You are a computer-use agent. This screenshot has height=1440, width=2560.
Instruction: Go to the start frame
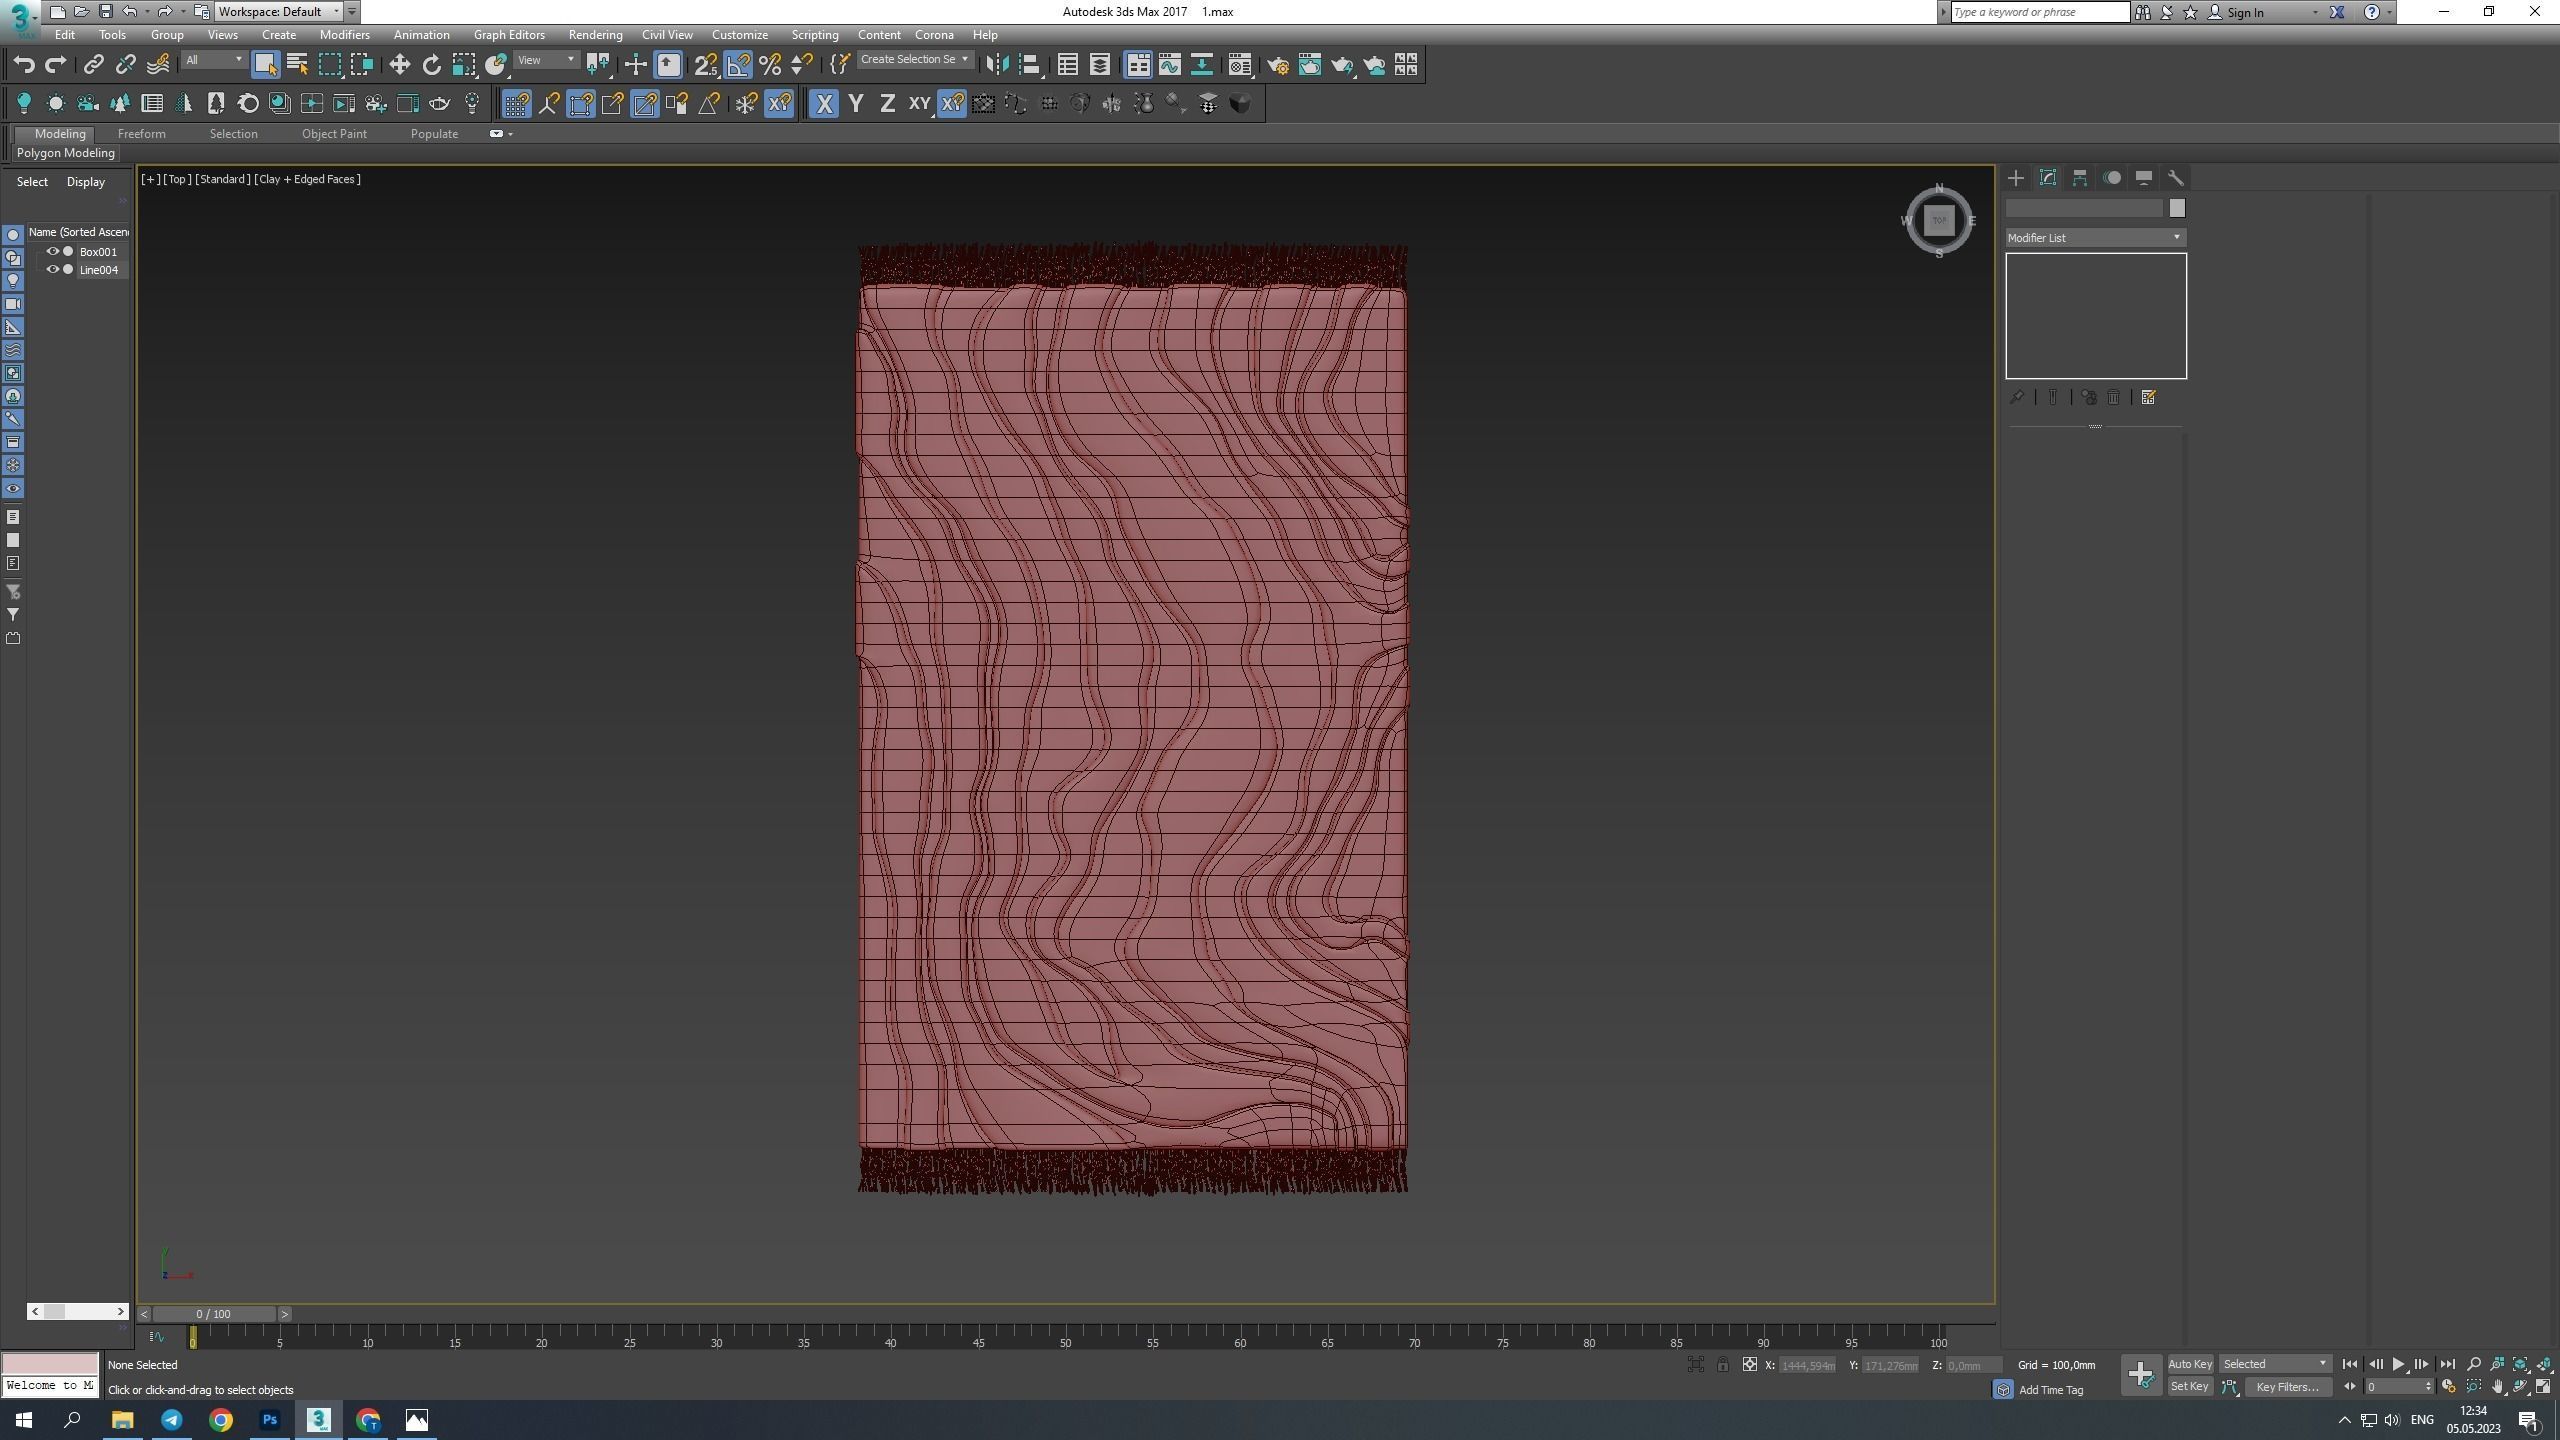tap(2350, 1364)
